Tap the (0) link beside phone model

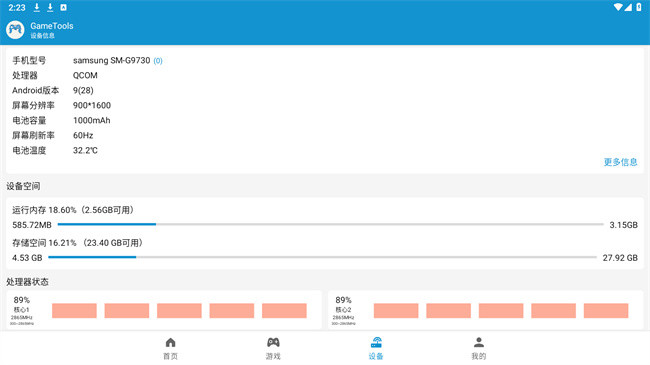click(158, 61)
